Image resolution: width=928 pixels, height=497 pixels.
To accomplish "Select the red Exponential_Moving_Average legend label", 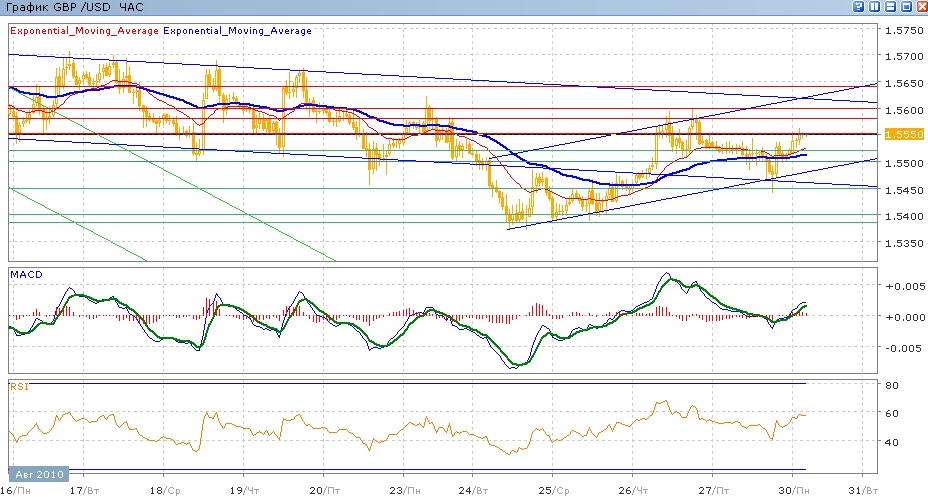I will coord(84,31).
